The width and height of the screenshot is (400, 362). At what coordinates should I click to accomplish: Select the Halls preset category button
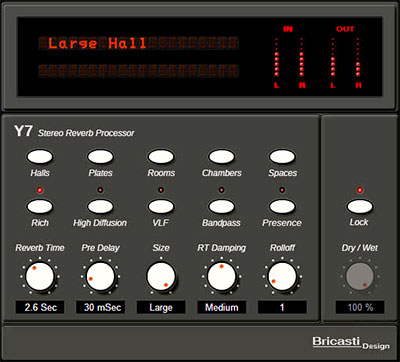(40, 156)
